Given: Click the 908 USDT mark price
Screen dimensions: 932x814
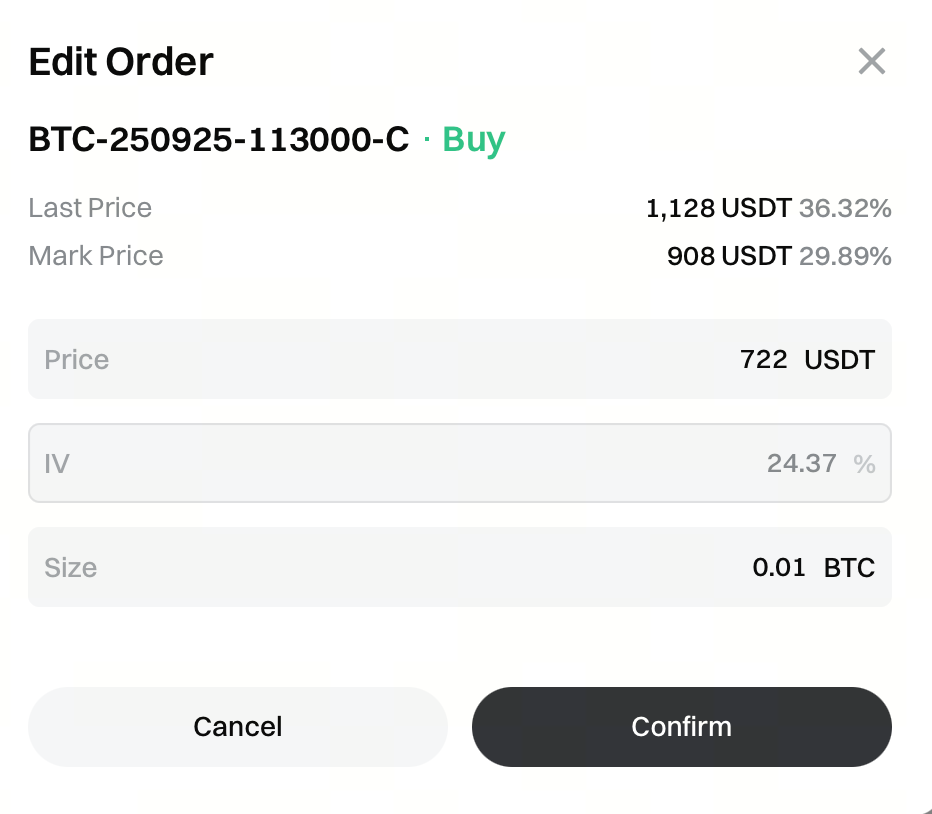Looking at the screenshot, I should tap(729, 256).
